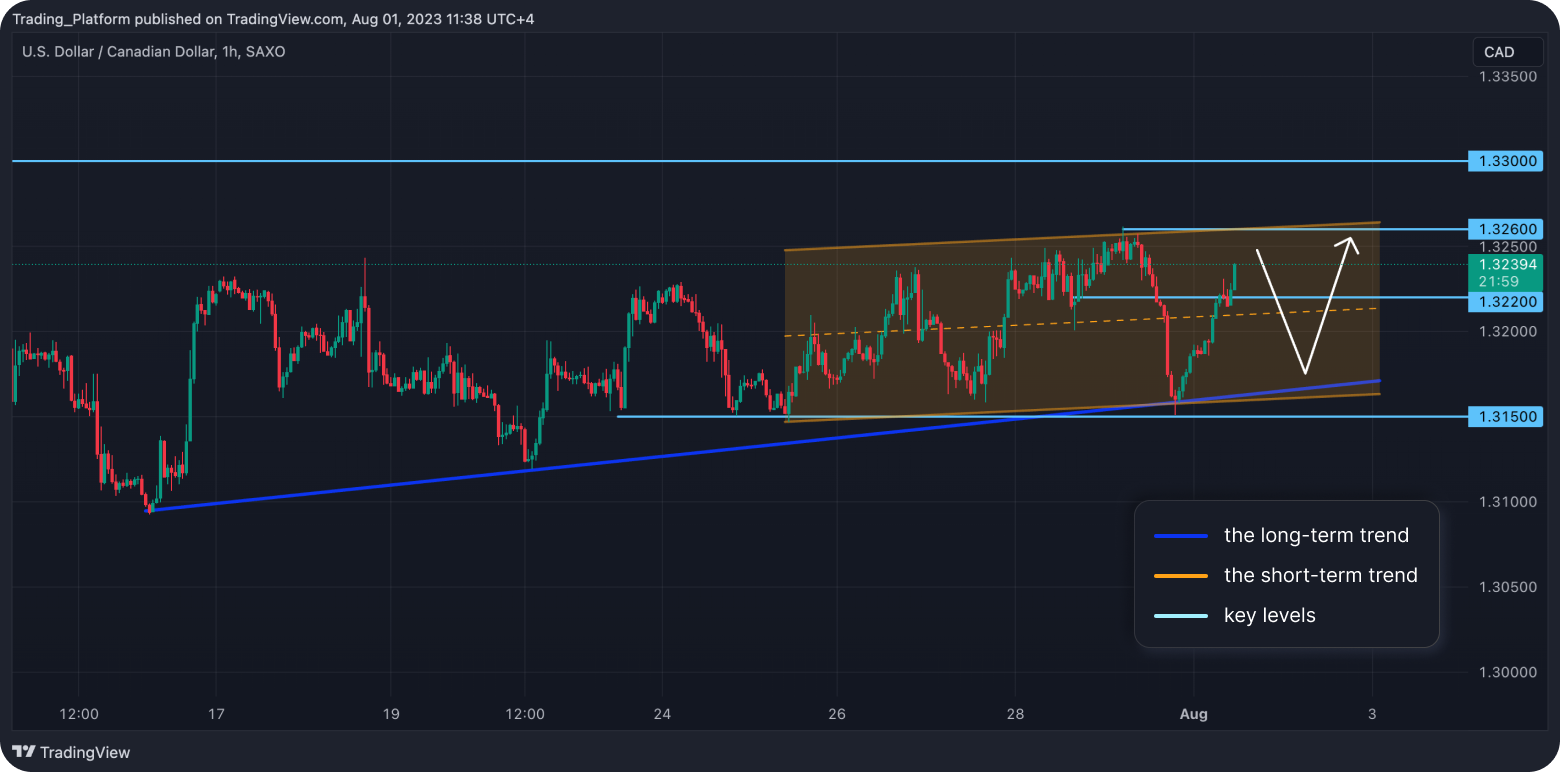Click the '26' date on time axis
The image size is (1560, 772).
837,714
